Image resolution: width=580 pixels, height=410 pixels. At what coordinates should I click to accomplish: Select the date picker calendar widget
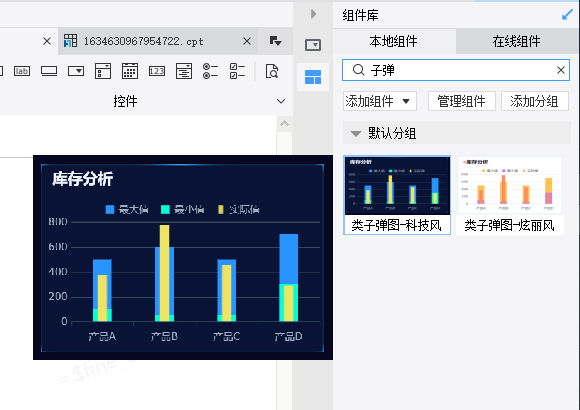pyautogui.click(x=130, y=71)
